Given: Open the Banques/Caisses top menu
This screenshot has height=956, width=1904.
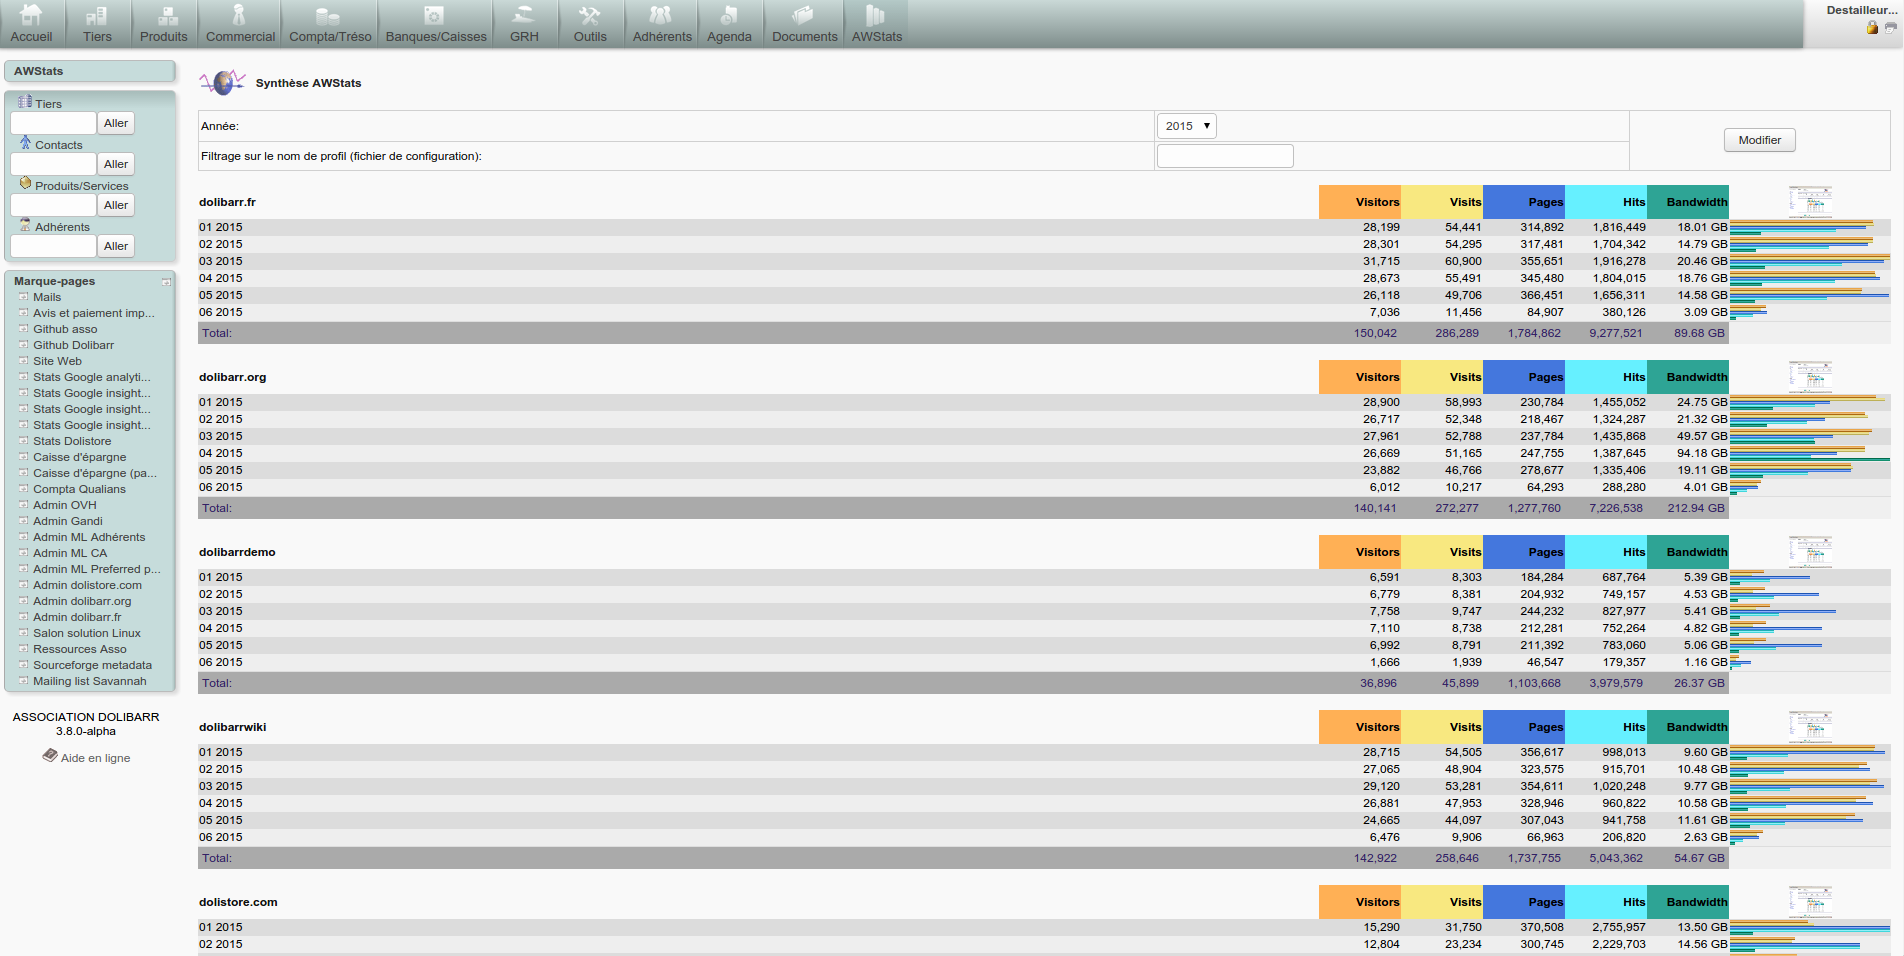Looking at the screenshot, I should click(x=436, y=24).
